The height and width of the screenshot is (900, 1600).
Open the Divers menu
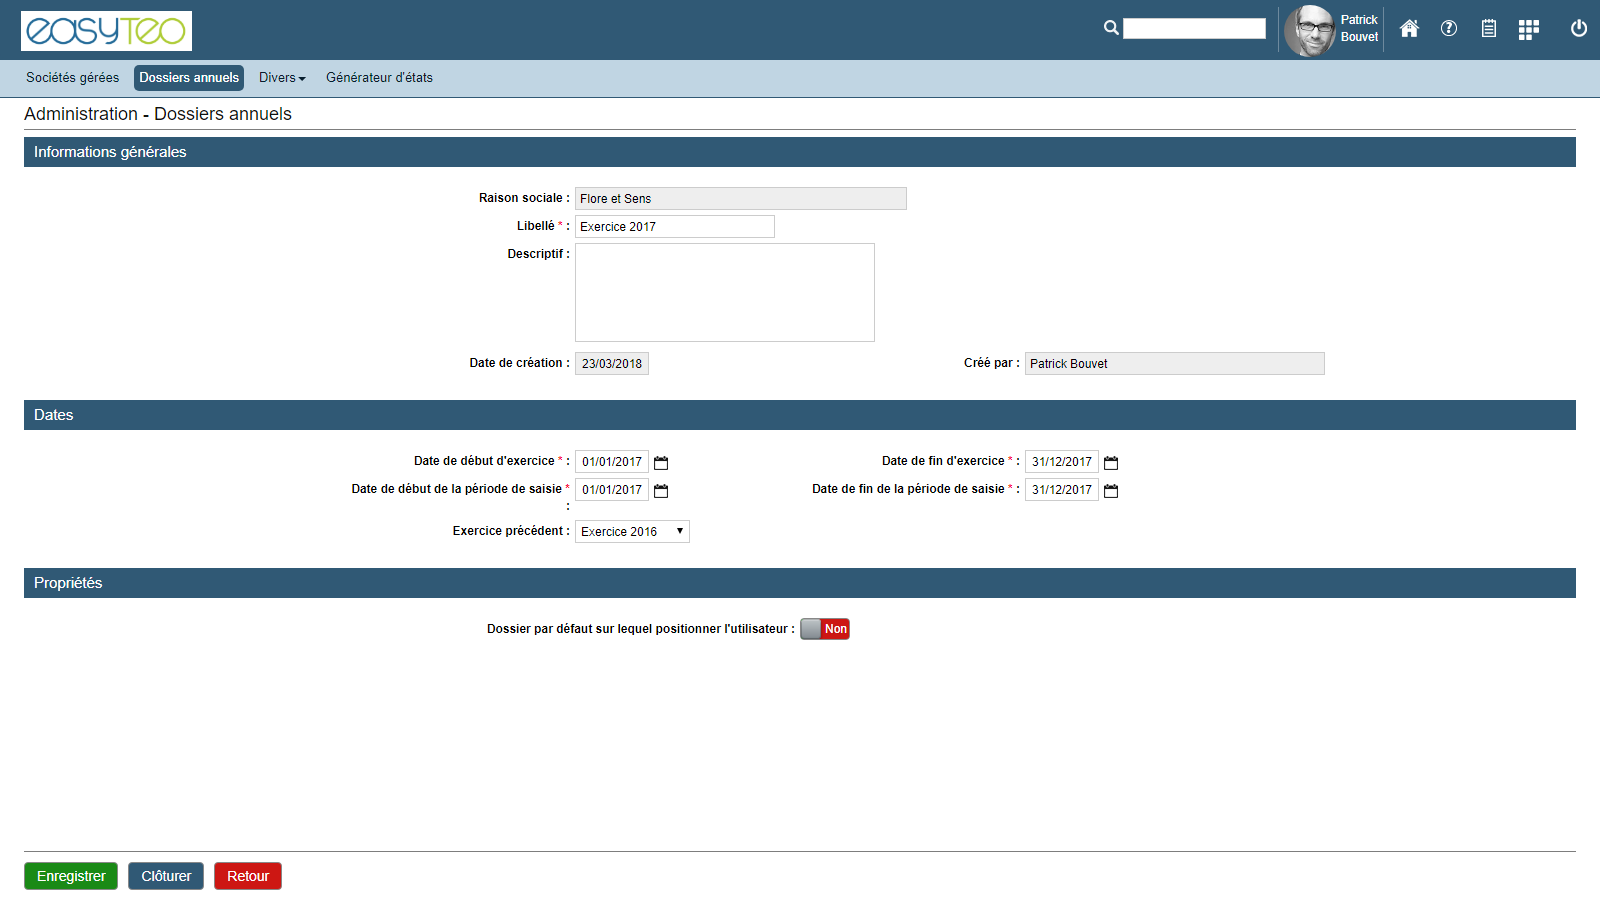coord(282,78)
